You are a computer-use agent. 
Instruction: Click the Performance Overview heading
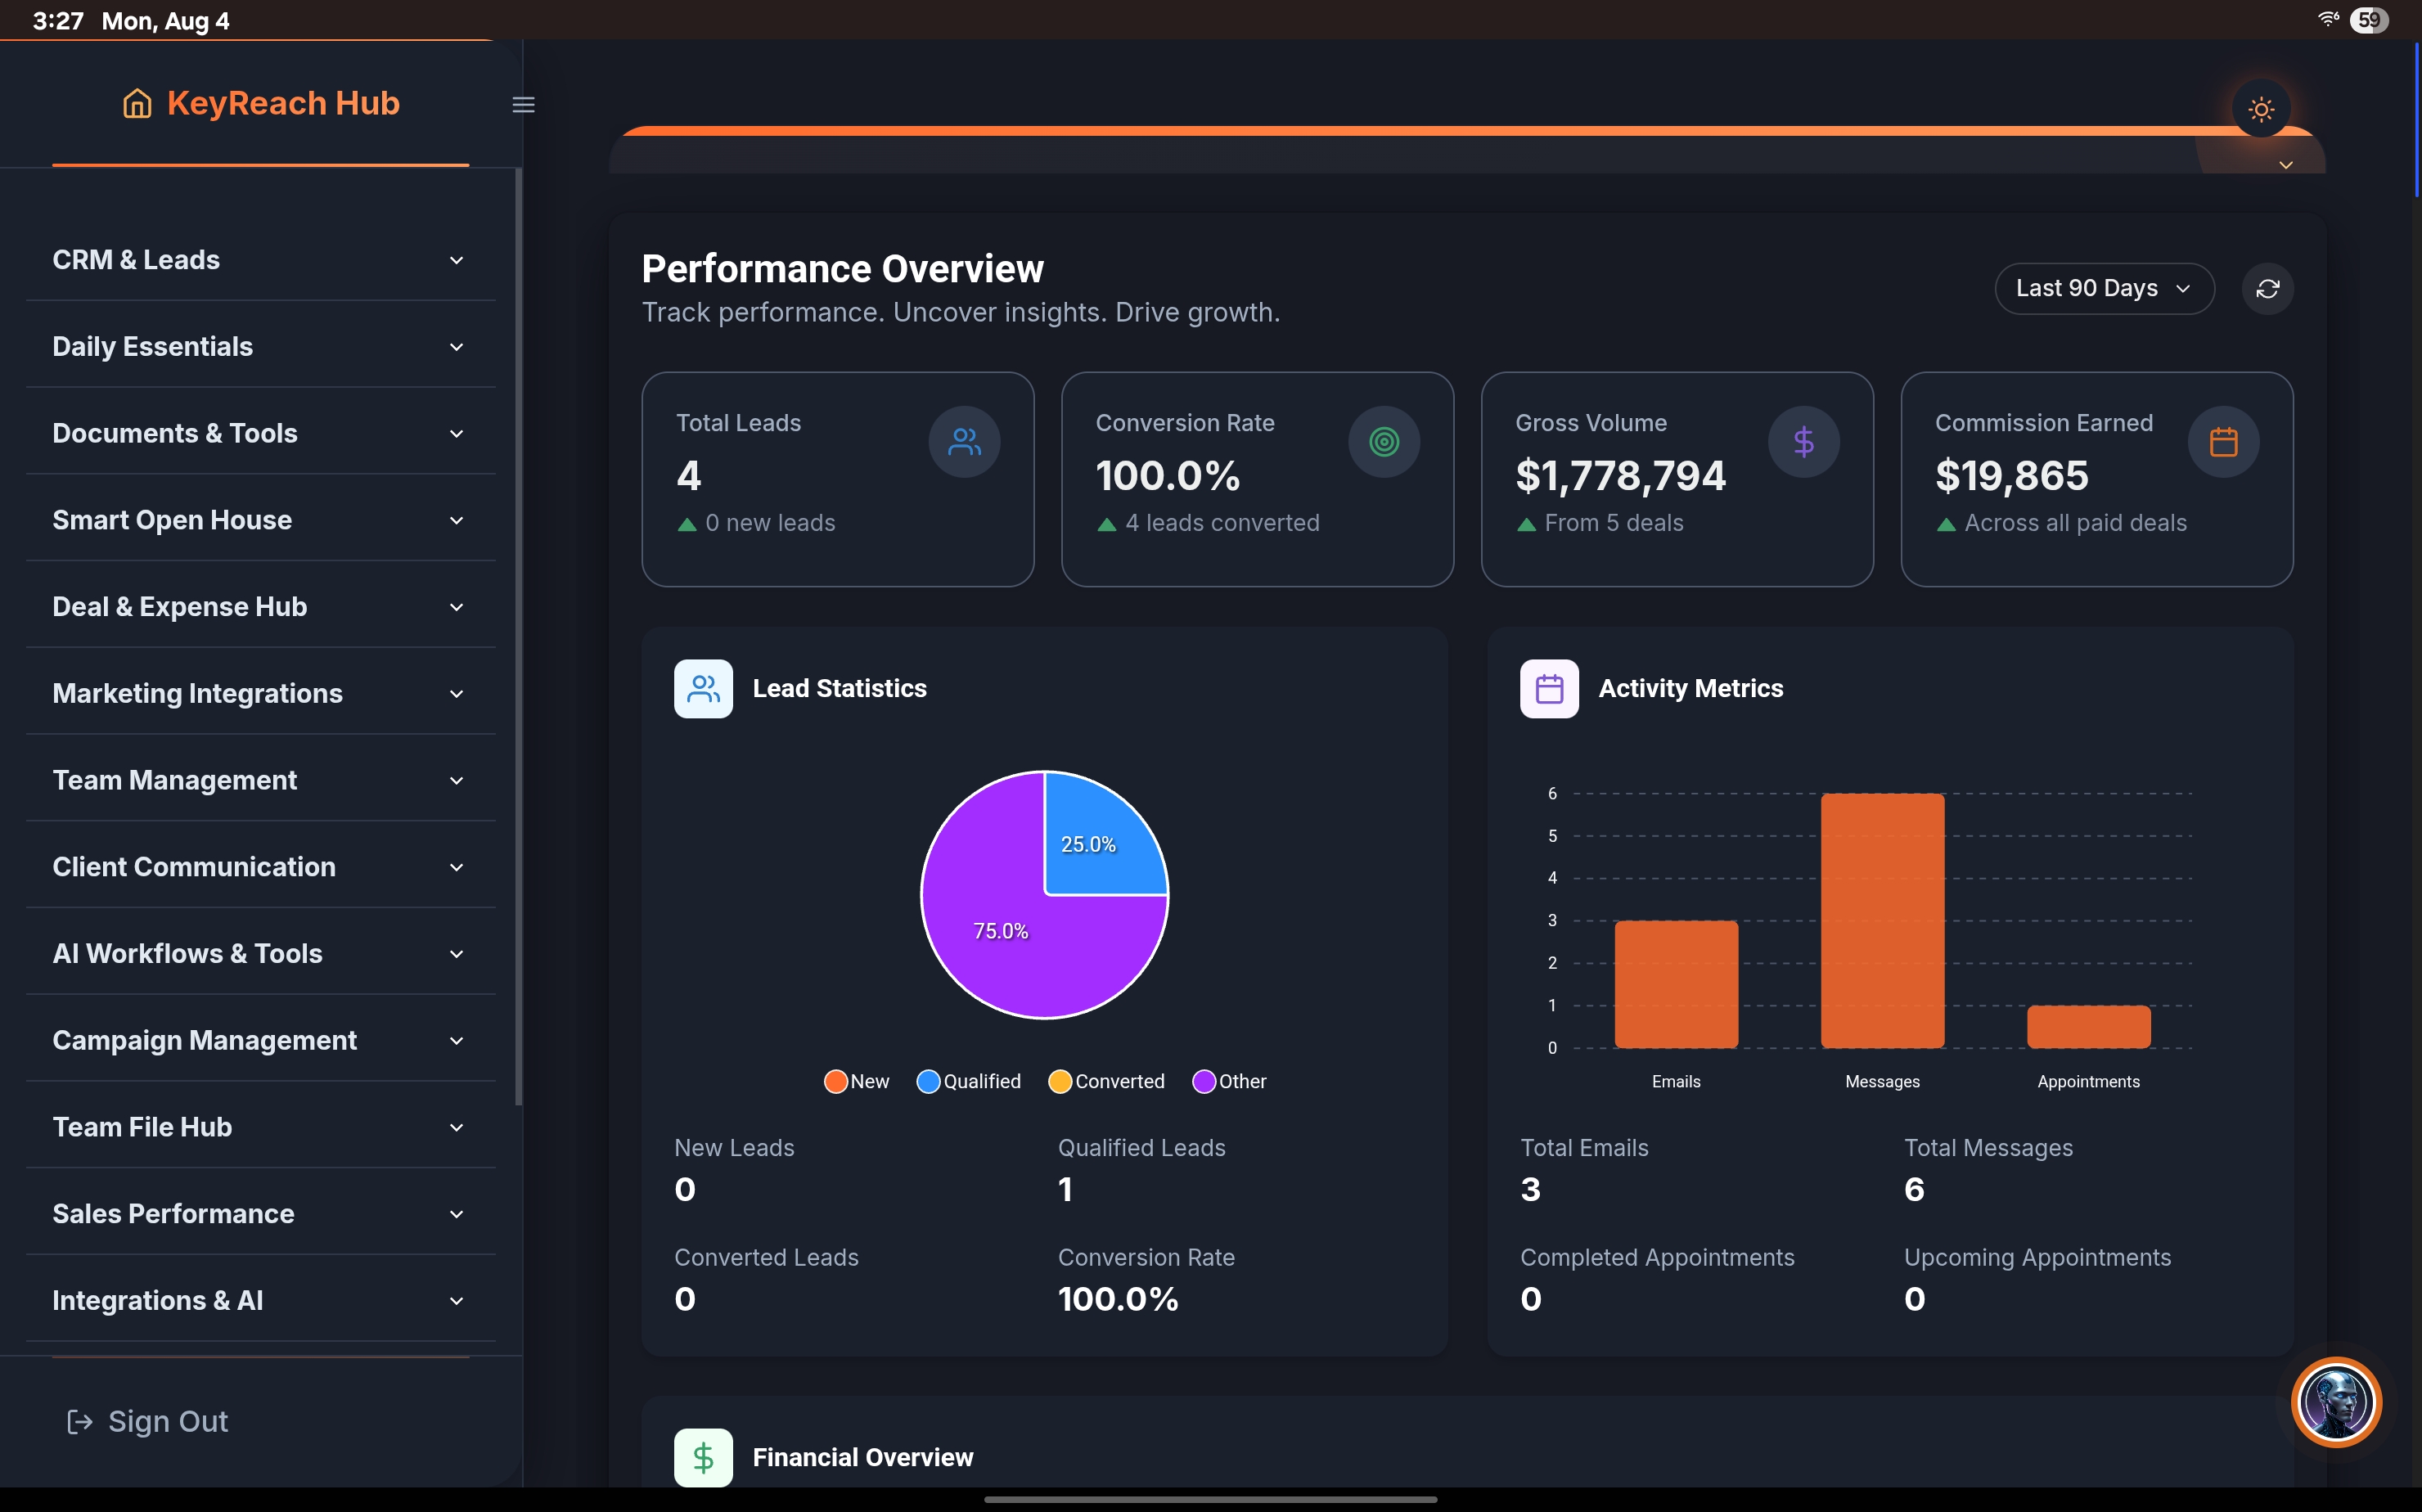click(842, 269)
